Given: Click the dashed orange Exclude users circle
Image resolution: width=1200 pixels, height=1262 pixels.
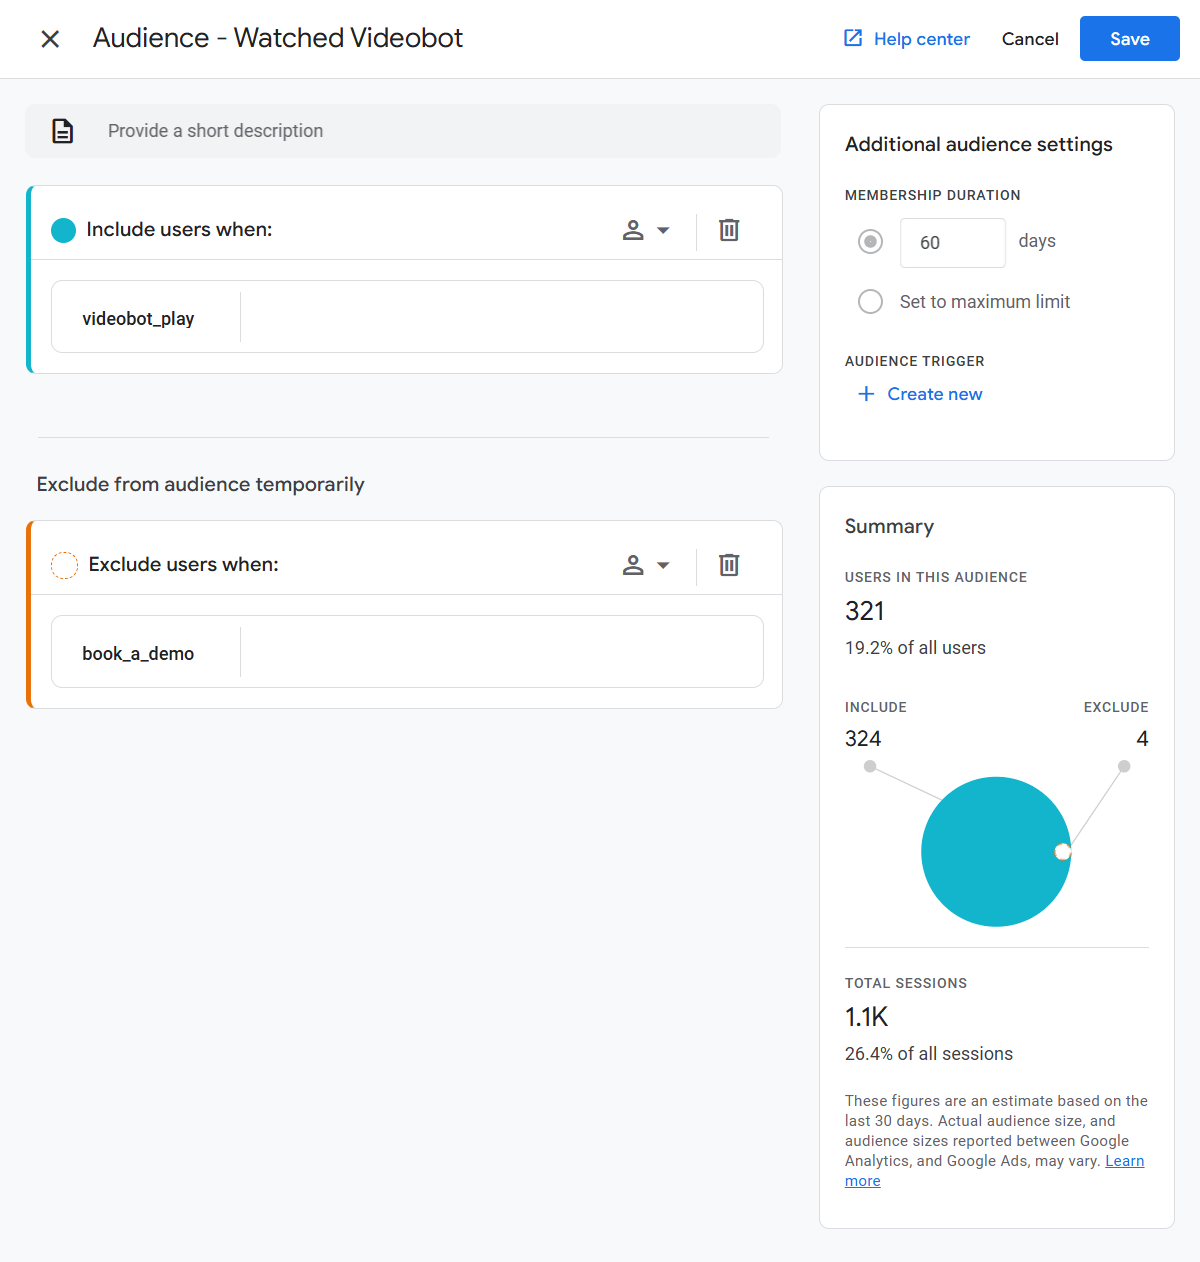Looking at the screenshot, I should pos(64,565).
